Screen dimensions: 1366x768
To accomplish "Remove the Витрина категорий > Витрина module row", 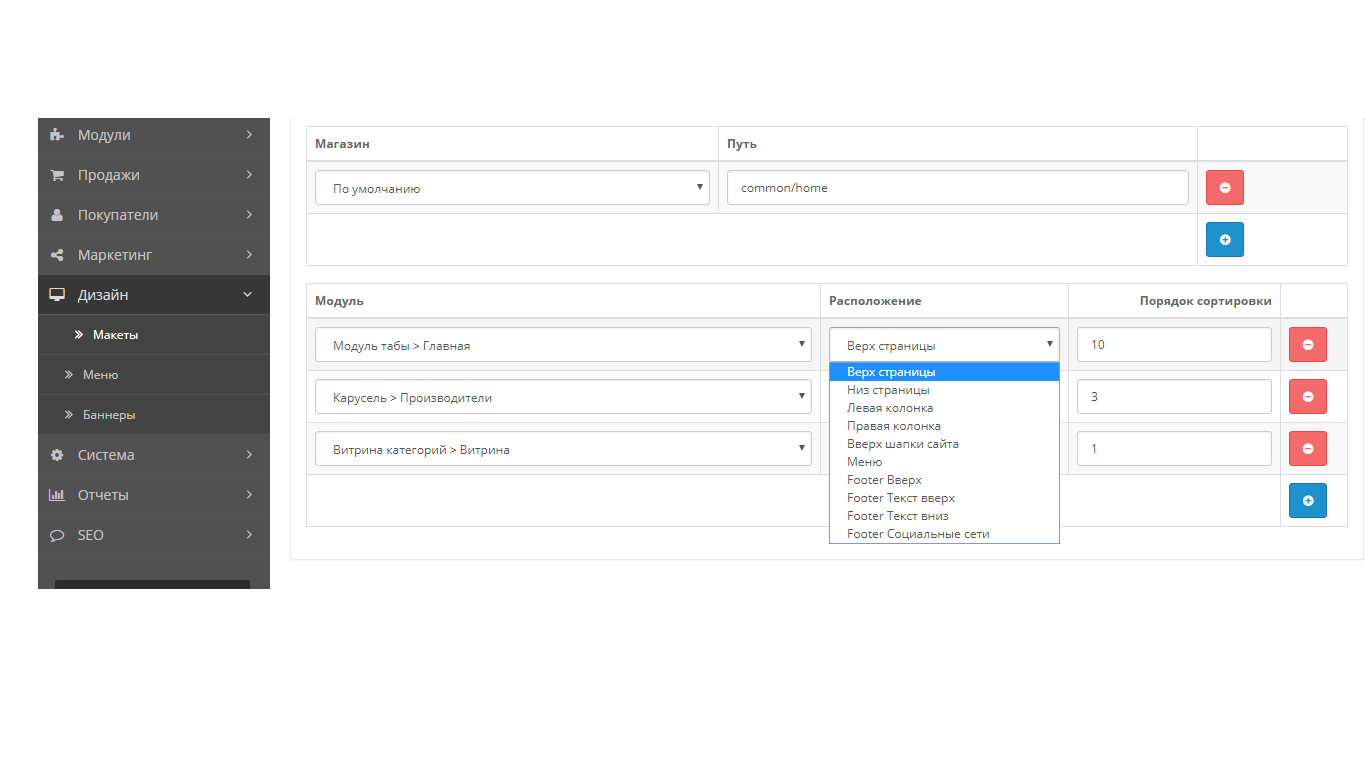I will 1307,448.
